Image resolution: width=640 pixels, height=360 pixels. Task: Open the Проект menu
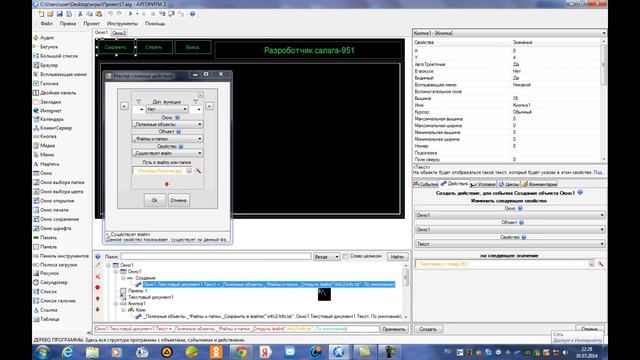click(91, 24)
